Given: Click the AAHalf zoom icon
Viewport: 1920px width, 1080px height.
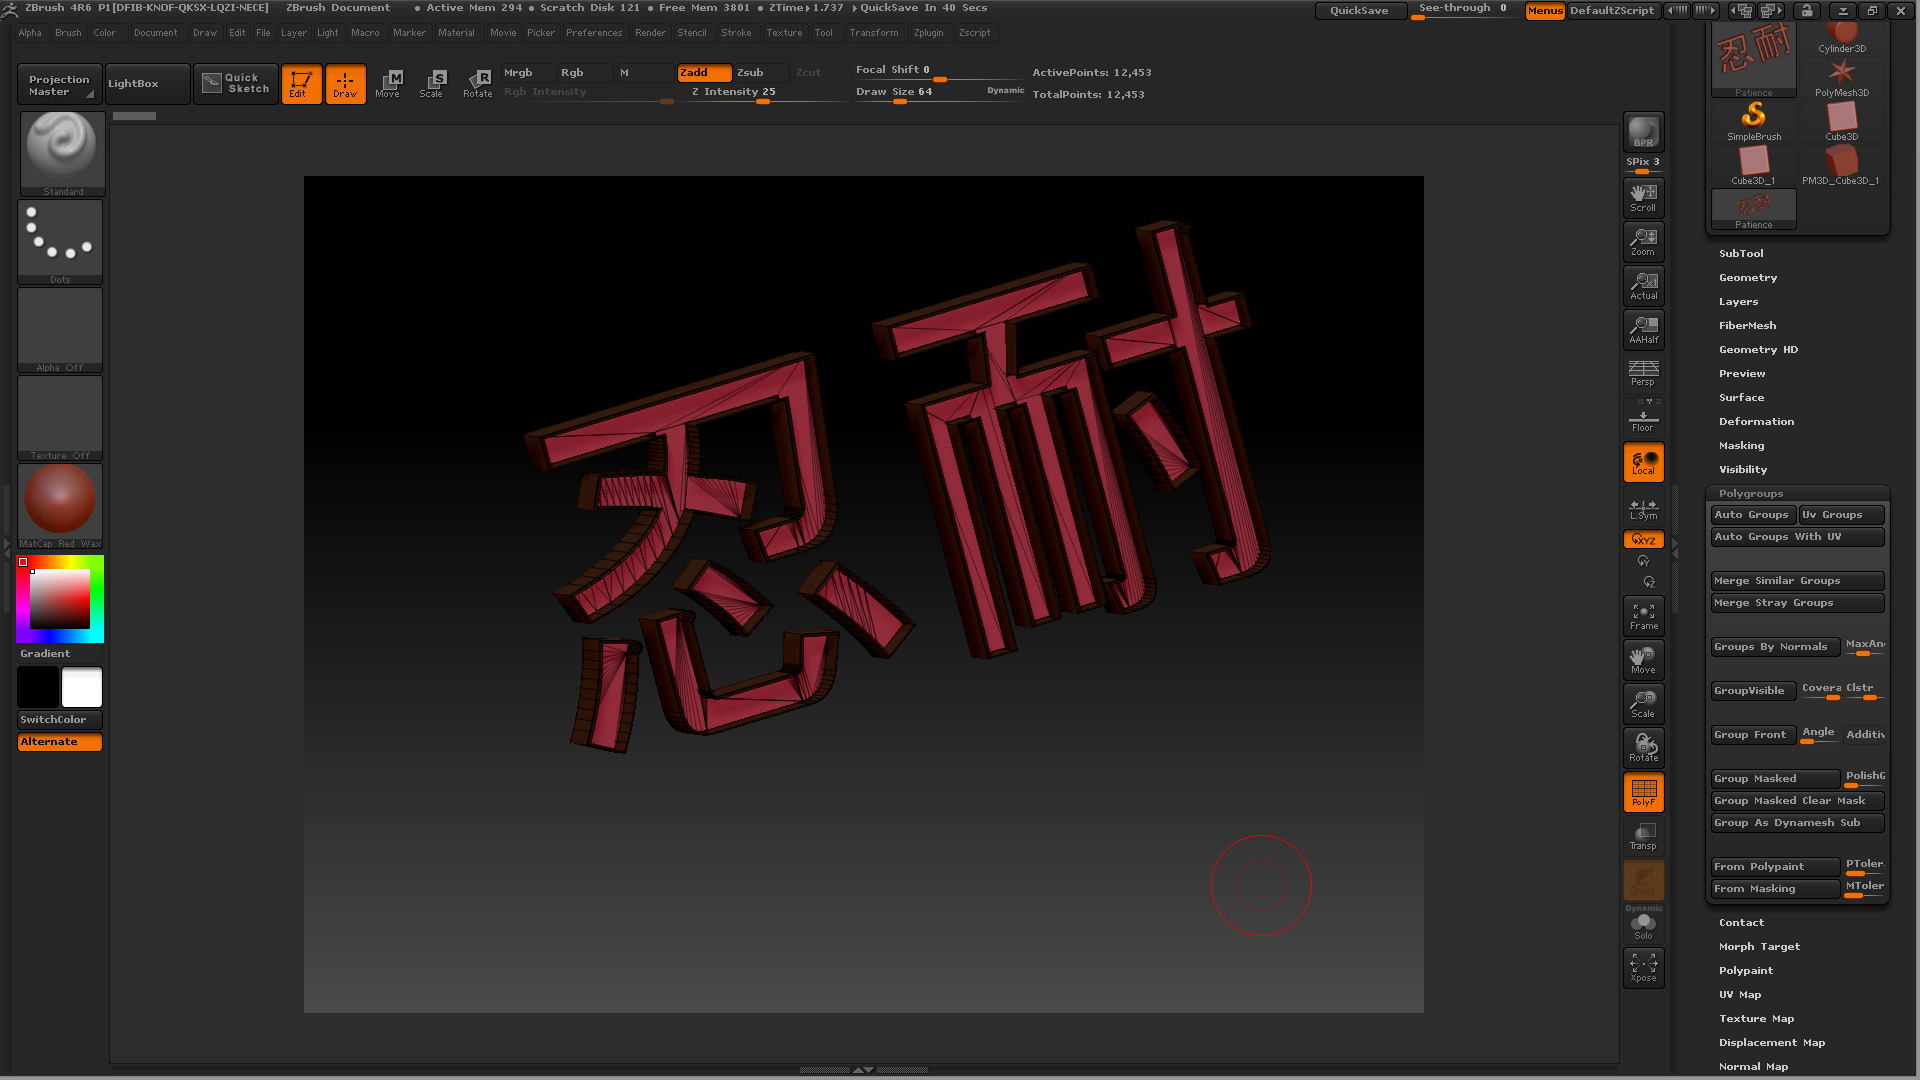Looking at the screenshot, I should [1643, 329].
